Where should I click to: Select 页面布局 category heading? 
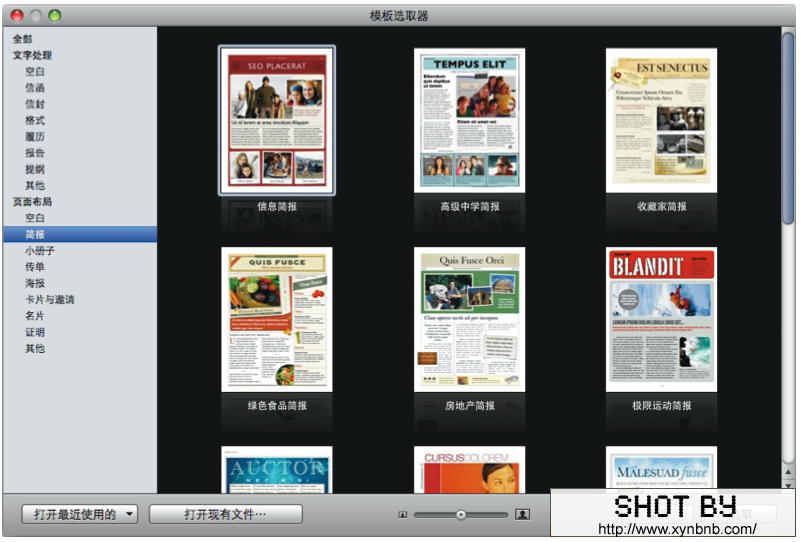point(32,202)
